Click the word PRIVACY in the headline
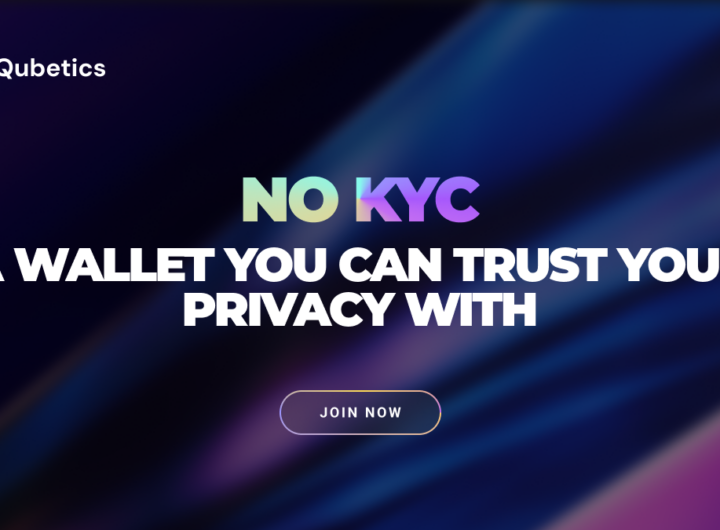 coord(288,310)
